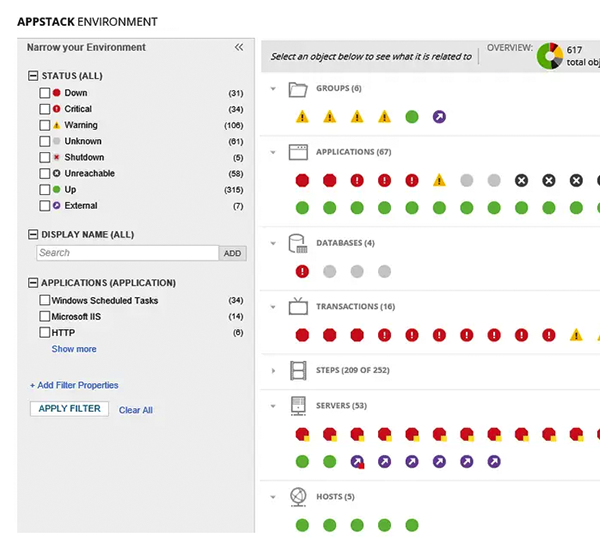Select the first unreachable application icon

pyautogui.click(x=521, y=180)
